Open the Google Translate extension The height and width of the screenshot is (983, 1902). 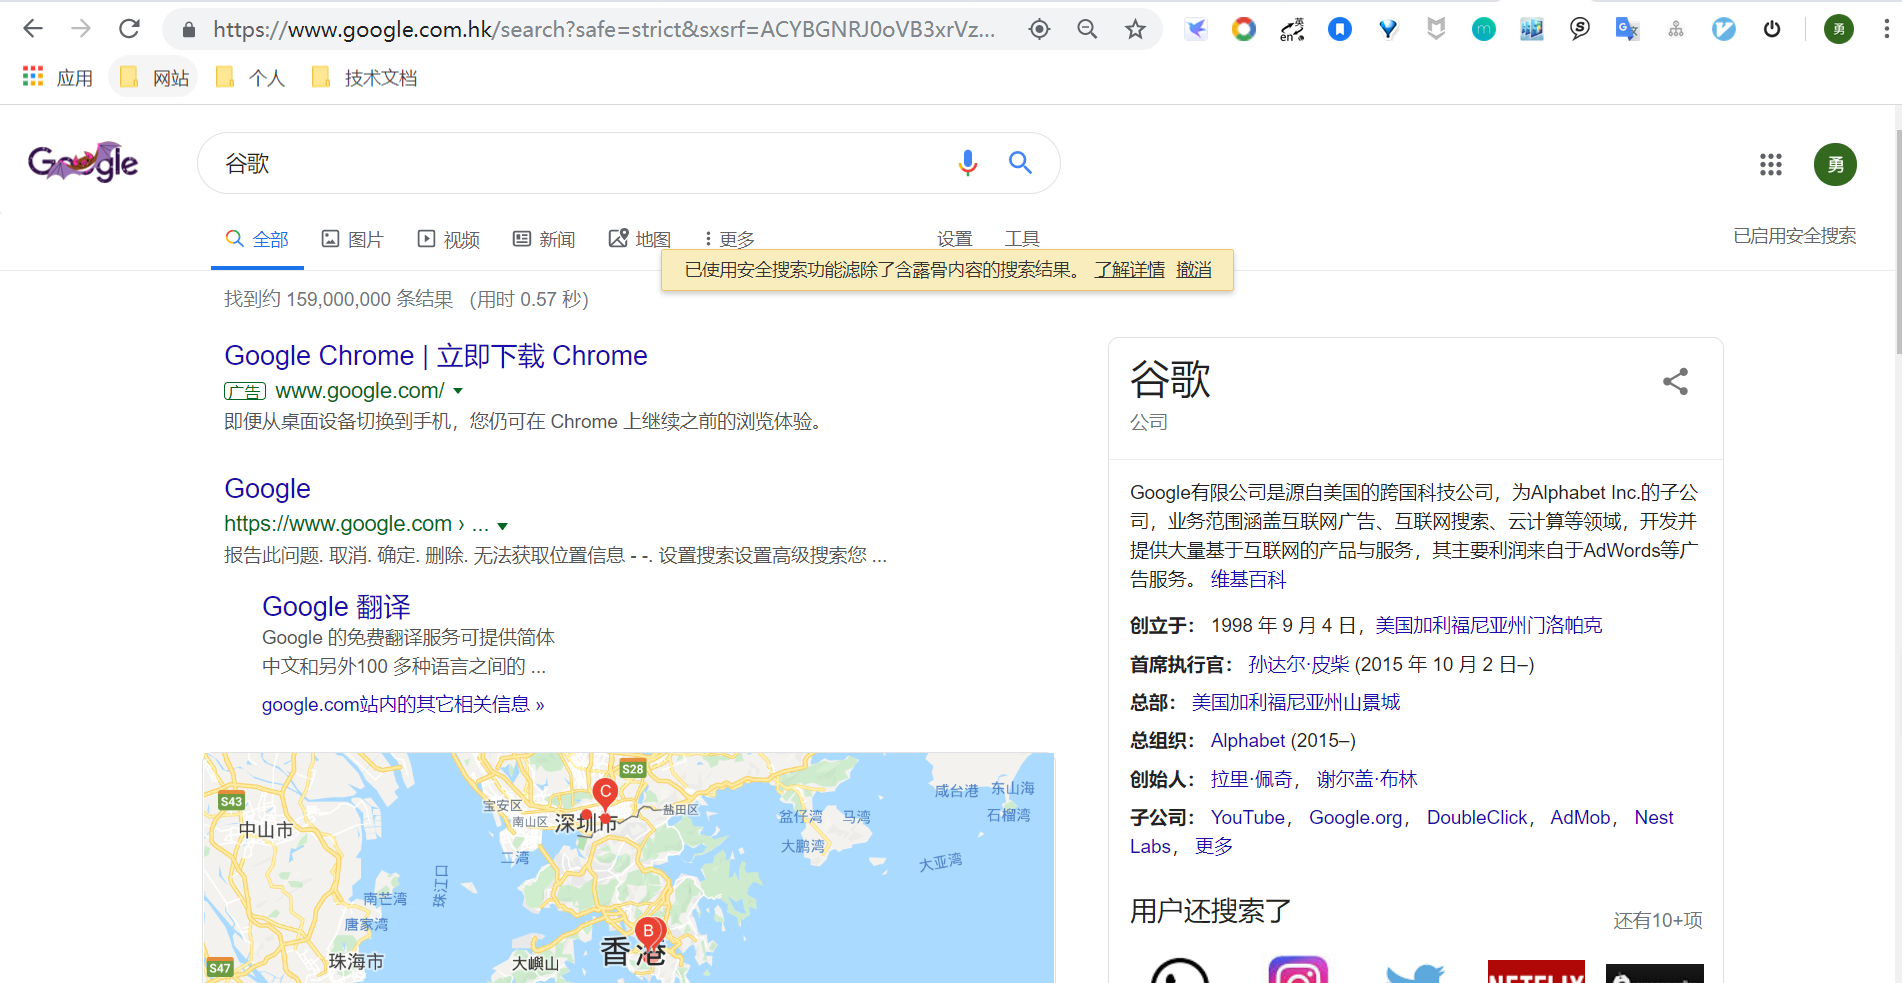point(1627,29)
